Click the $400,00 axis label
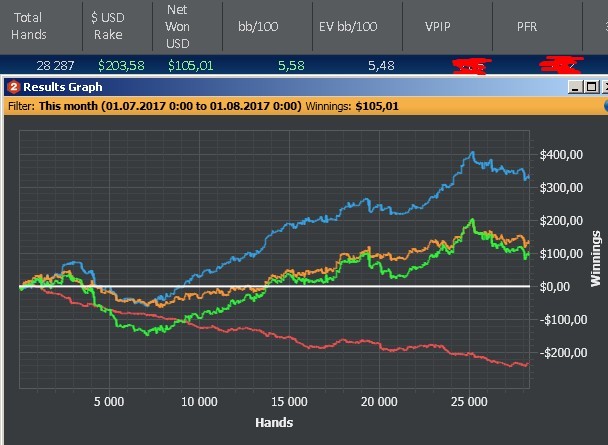 [x=561, y=155]
